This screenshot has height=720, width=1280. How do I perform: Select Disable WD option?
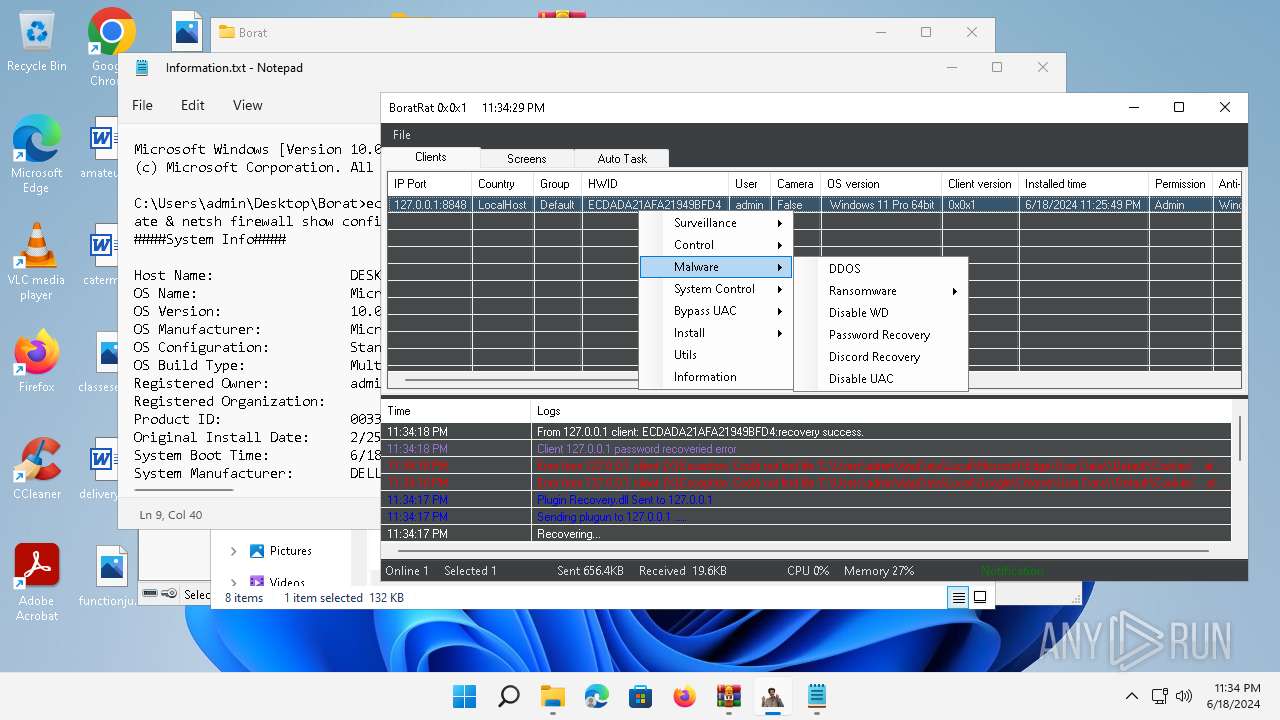(881, 313)
